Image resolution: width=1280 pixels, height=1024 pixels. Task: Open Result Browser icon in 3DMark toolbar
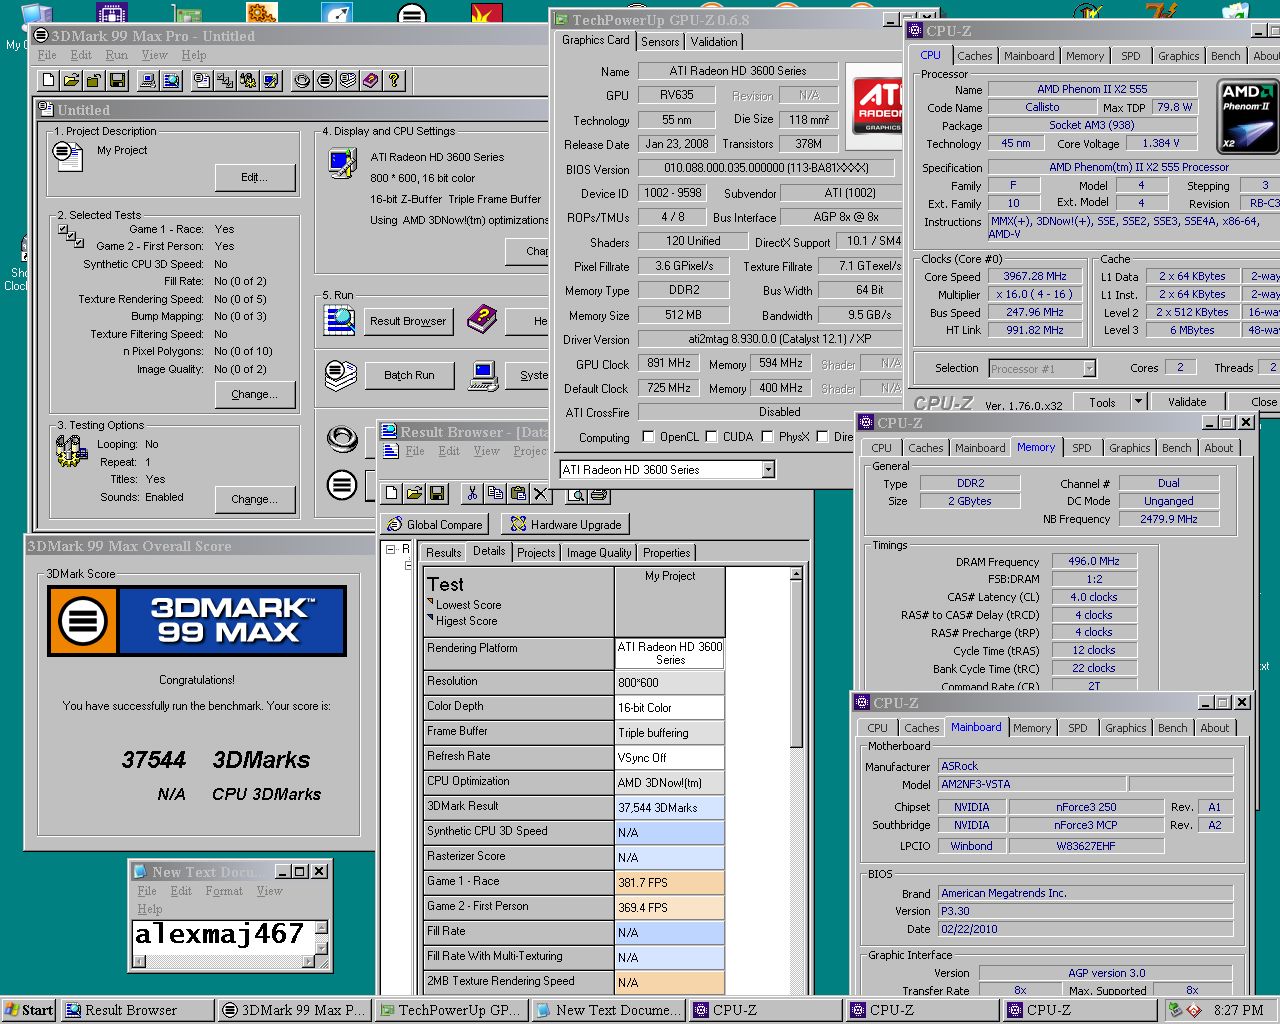point(171,80)
